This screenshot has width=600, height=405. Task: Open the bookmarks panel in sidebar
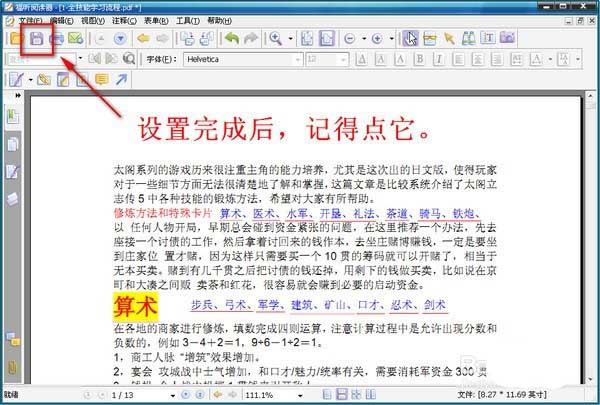click(x=13, y=117)
